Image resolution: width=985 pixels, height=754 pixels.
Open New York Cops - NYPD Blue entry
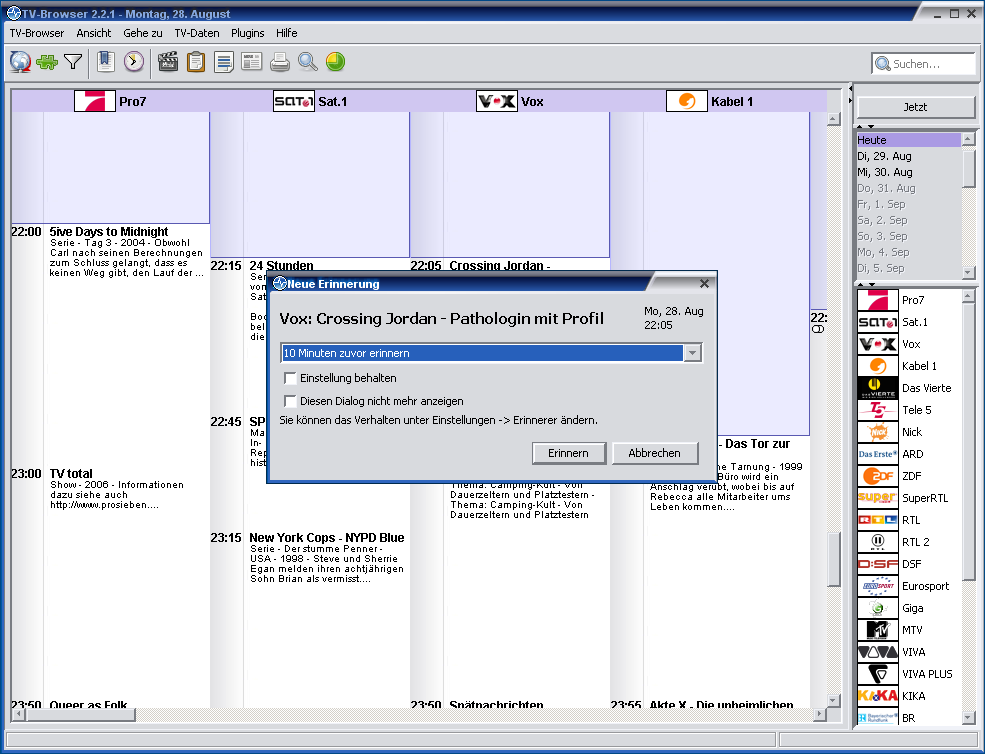pos(327,538)
